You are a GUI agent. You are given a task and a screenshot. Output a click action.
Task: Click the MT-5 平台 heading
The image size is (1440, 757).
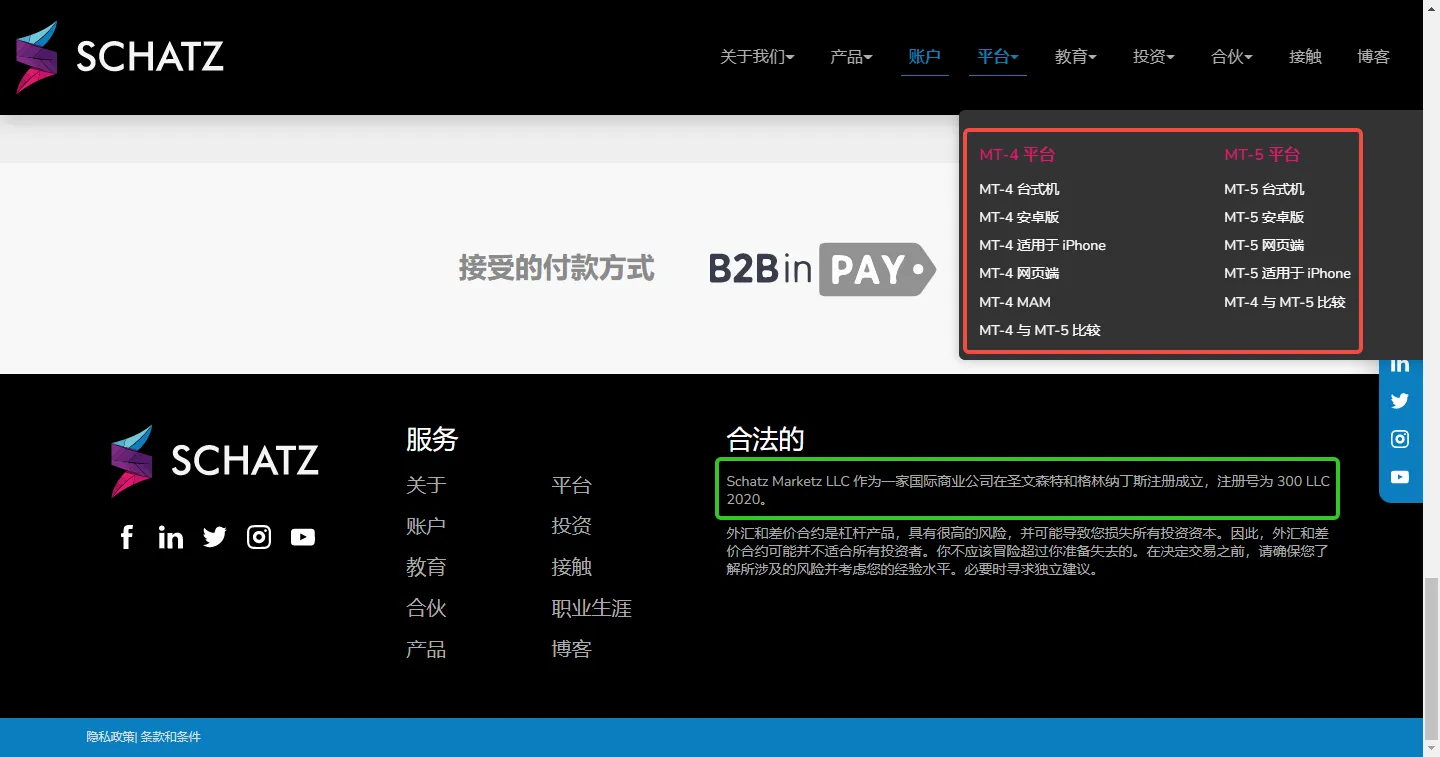1262,154
